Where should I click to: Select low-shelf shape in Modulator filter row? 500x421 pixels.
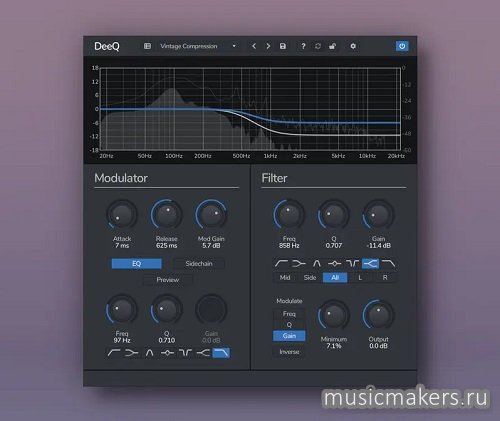pyautogui.click(x=131, y=353)
